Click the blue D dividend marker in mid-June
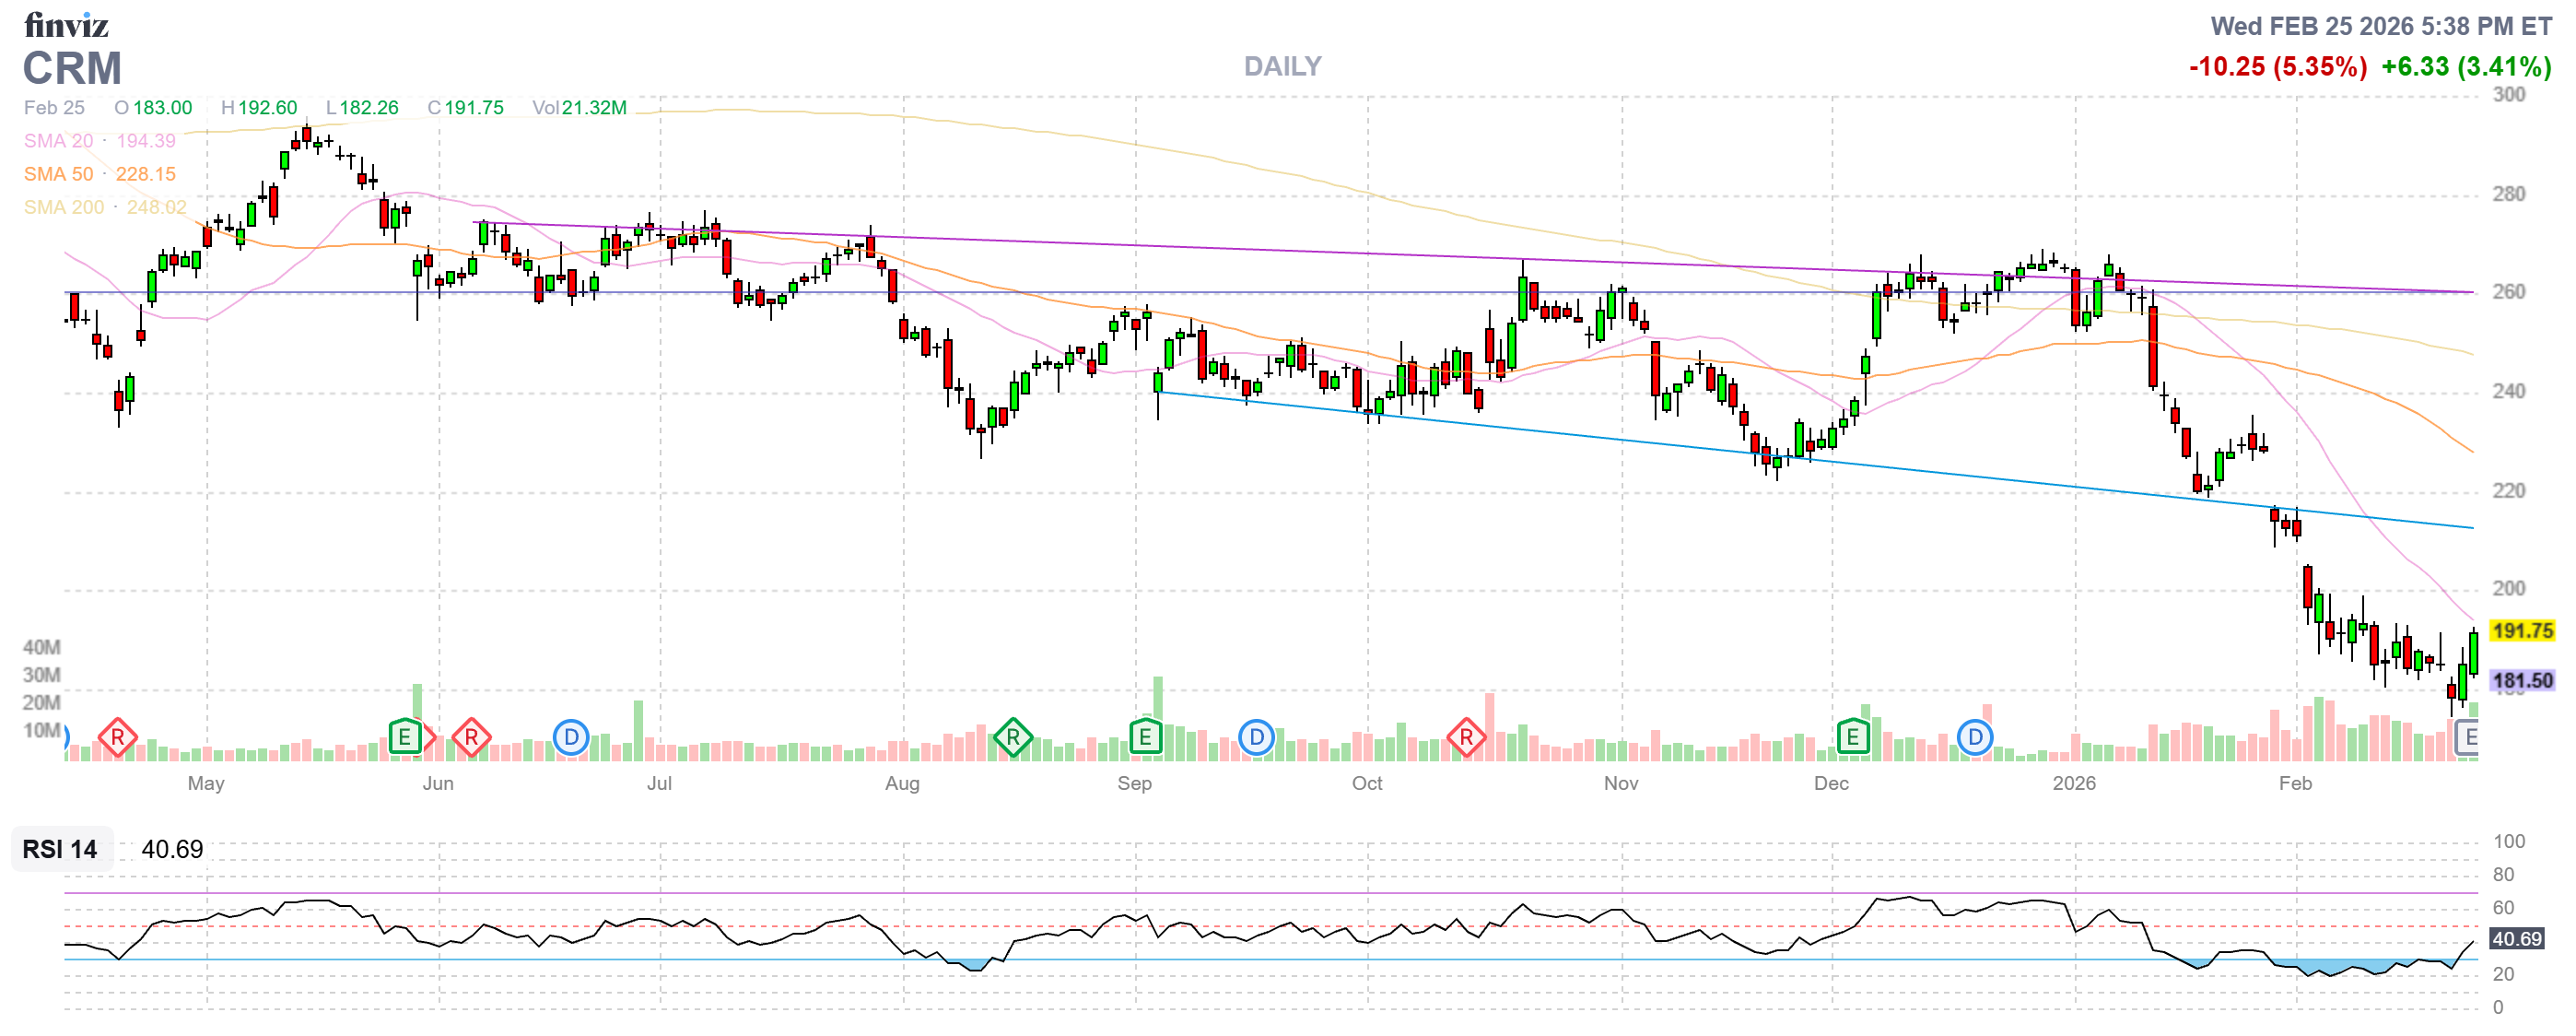 click(570, 739)
